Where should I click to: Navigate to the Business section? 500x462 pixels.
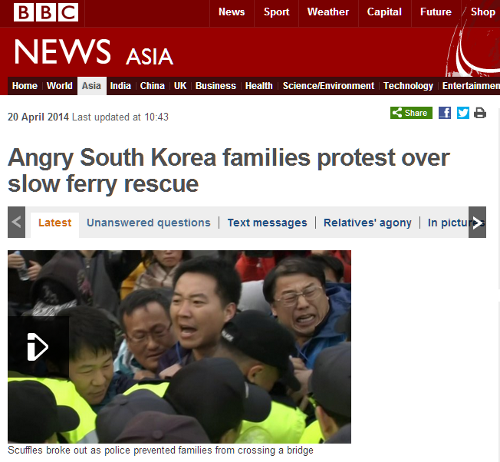click(216, 86)
